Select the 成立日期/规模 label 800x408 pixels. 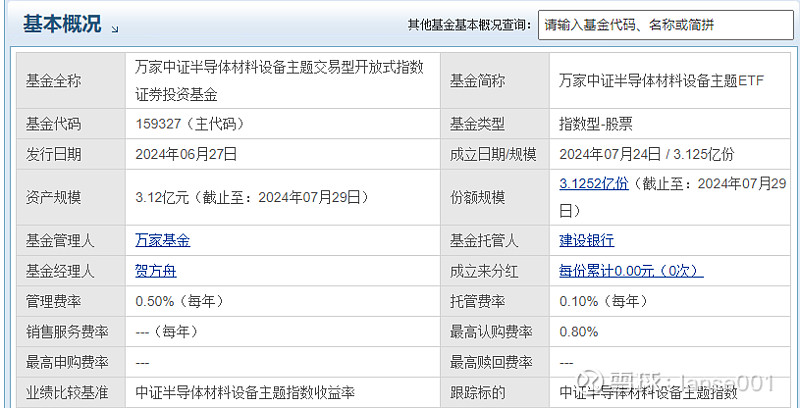[x=493, y=155]
